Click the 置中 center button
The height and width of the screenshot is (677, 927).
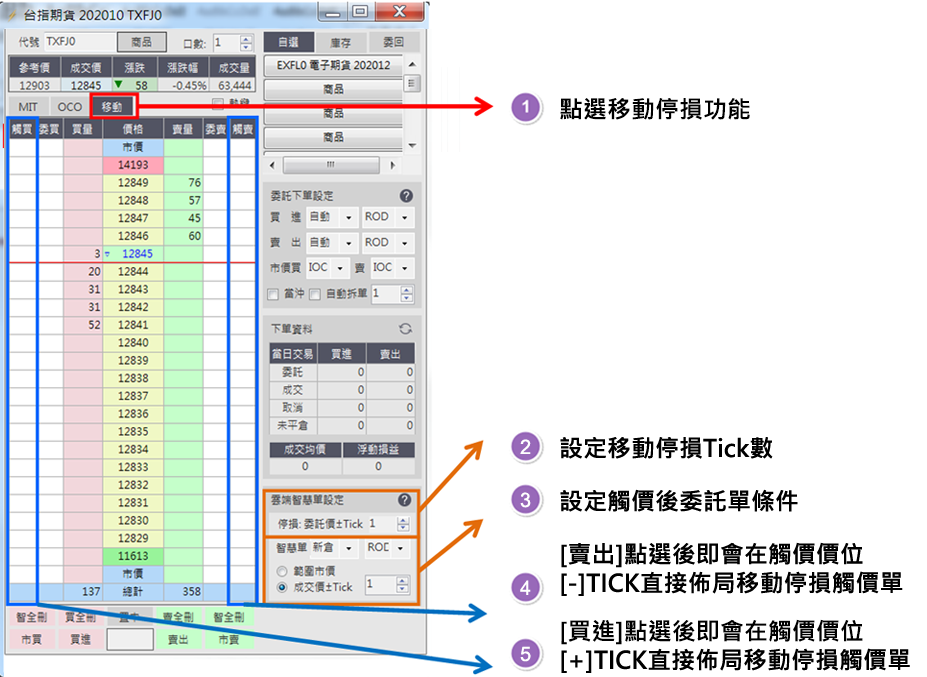click(x=129, y=617)
